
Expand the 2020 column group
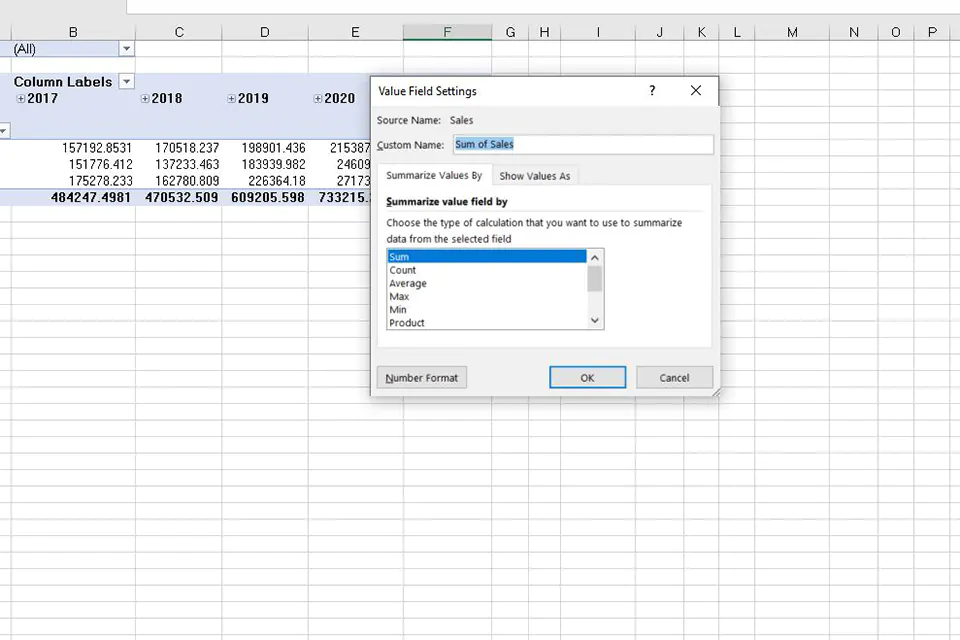(320, 98)
